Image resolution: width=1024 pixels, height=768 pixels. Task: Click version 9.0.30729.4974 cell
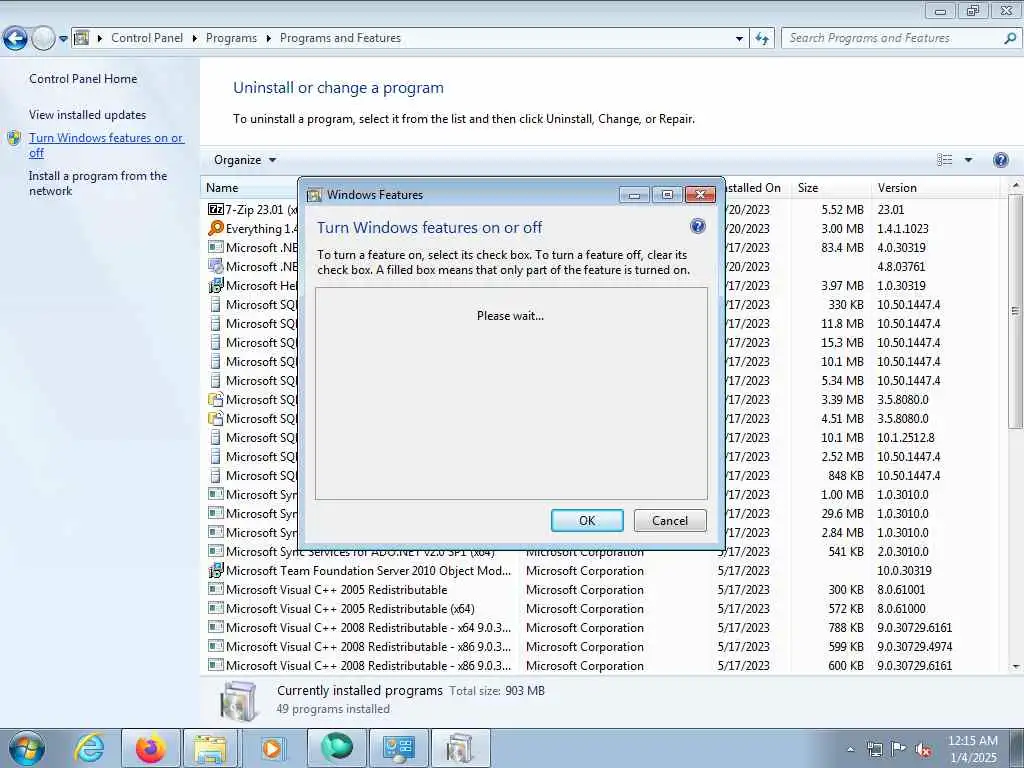(x=914, y=647)
